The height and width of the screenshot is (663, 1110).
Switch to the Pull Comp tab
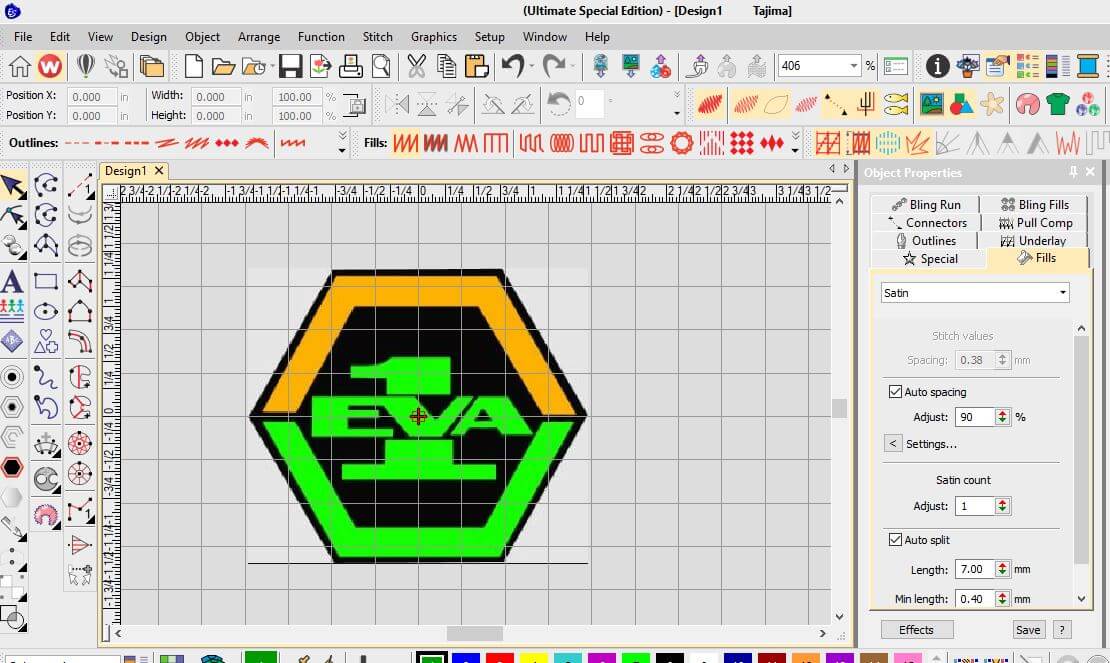point(1036,222)
